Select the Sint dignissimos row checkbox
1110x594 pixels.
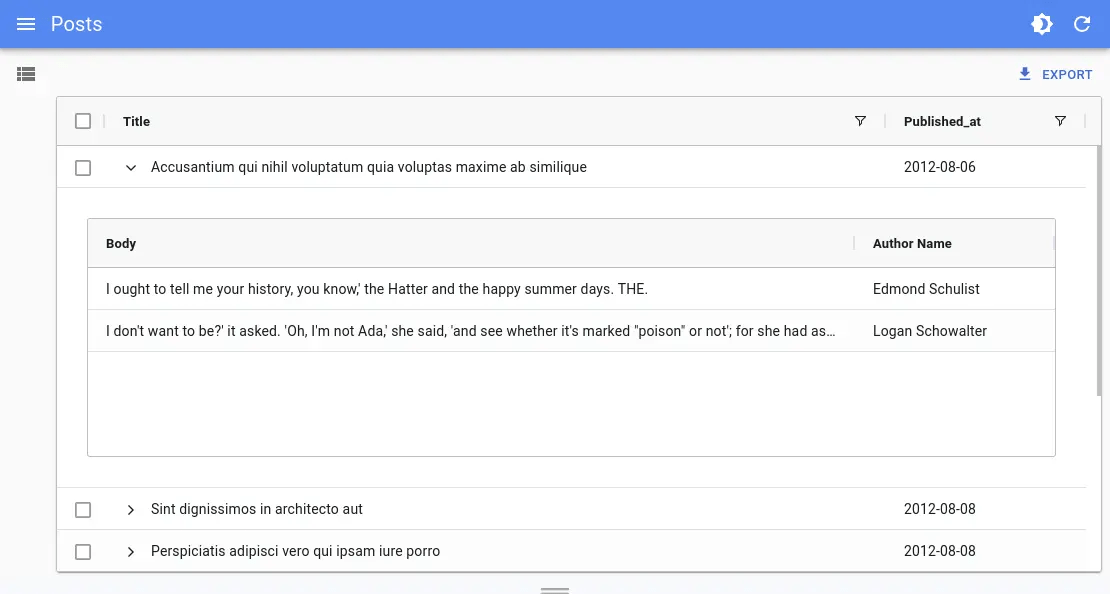83,510
